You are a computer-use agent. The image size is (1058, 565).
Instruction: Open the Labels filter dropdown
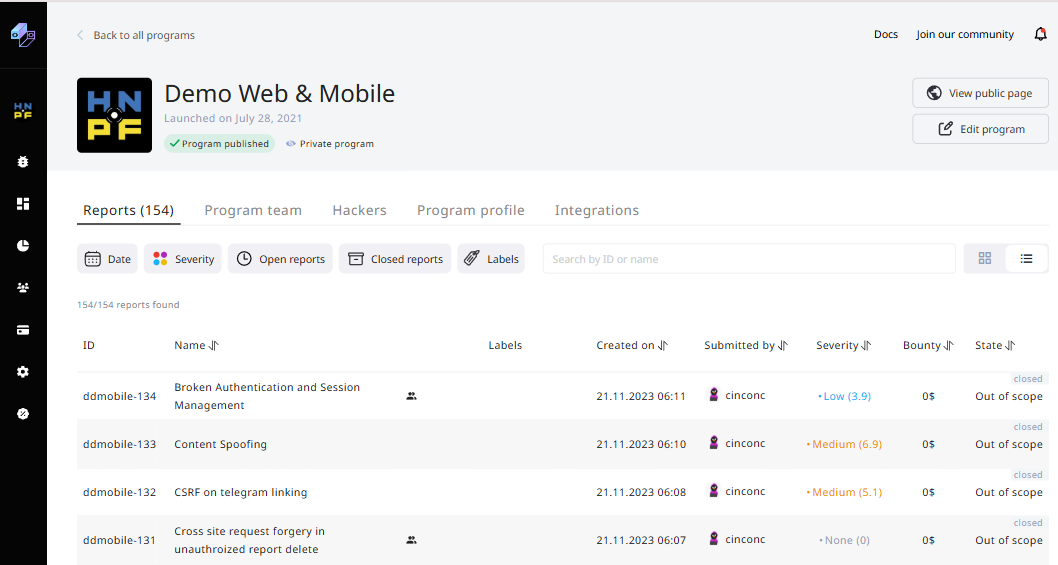[x=491, y=259]
